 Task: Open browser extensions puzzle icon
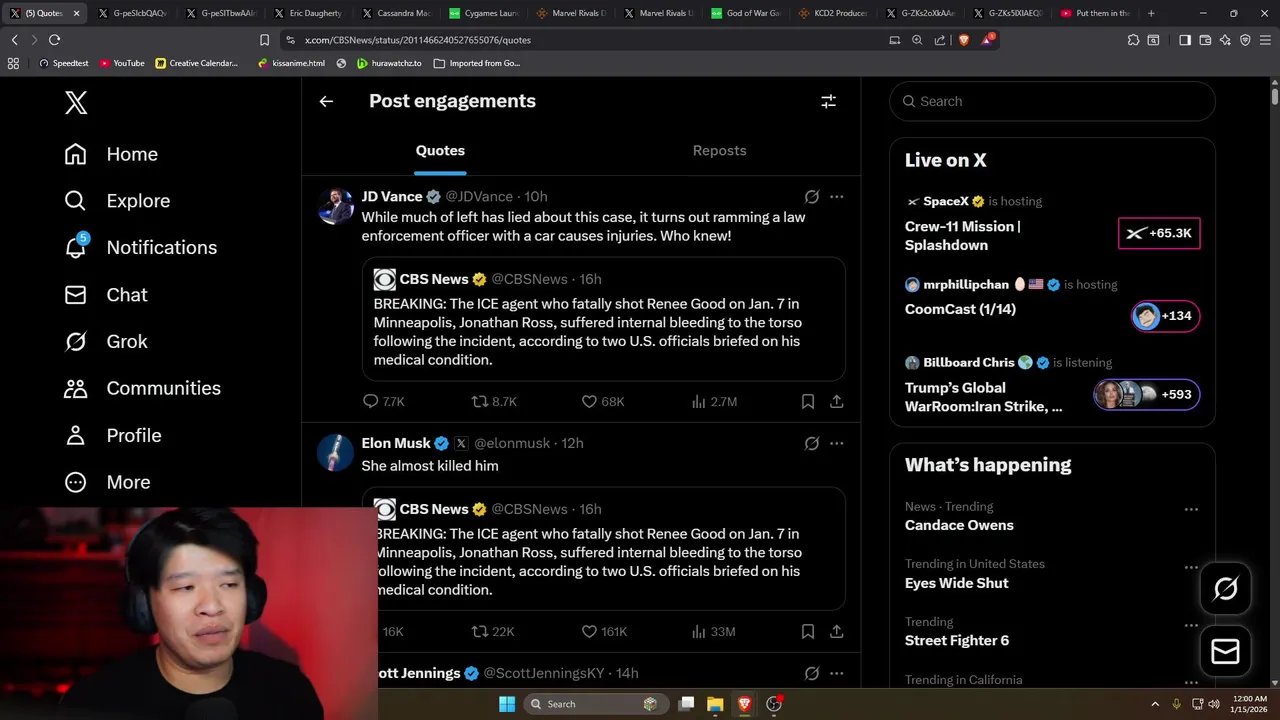pos(1133,40)
